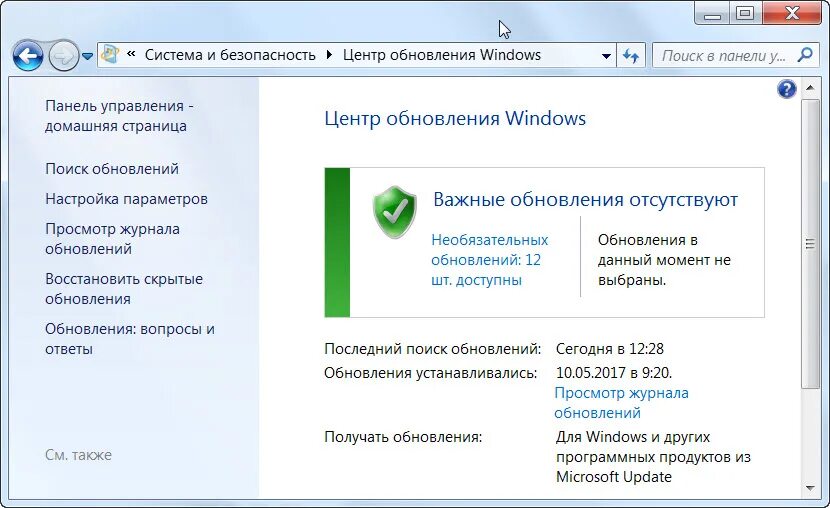This screenshot has width=830, height=508.
Task: Click the greyed forward navigation arrow
Action: tap(64, 56)
